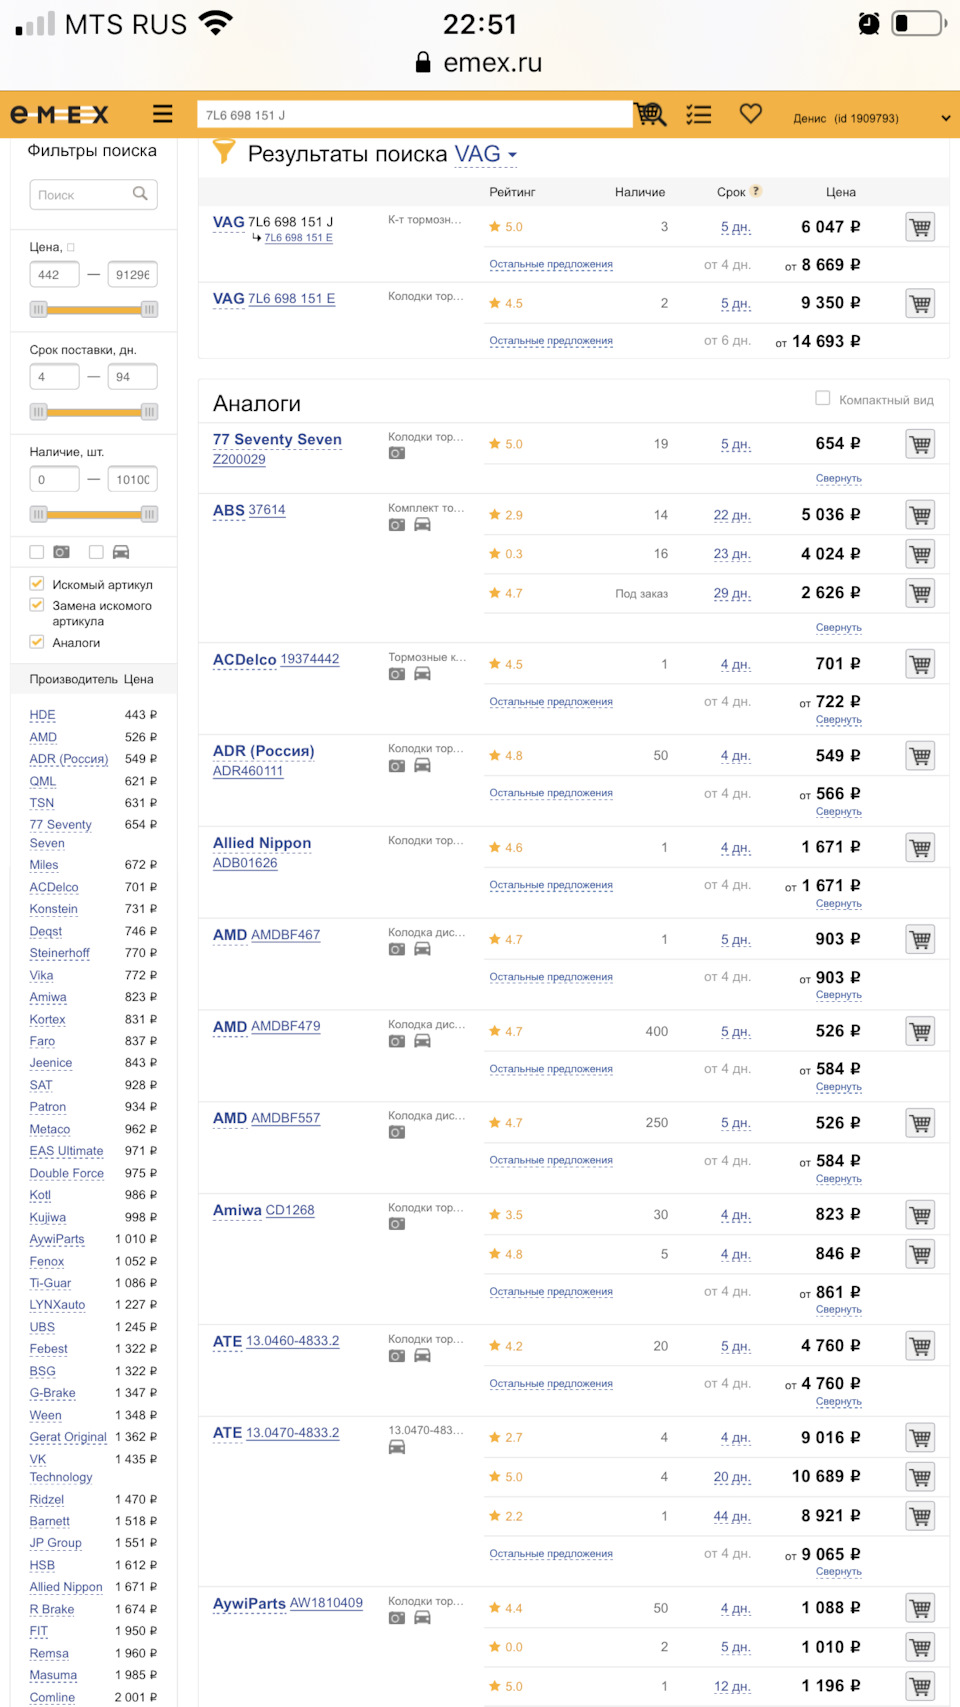Open AywiParts AW1810409 part link
Viewport: 960px width, 1707px height.
(x=326, y=1603)
